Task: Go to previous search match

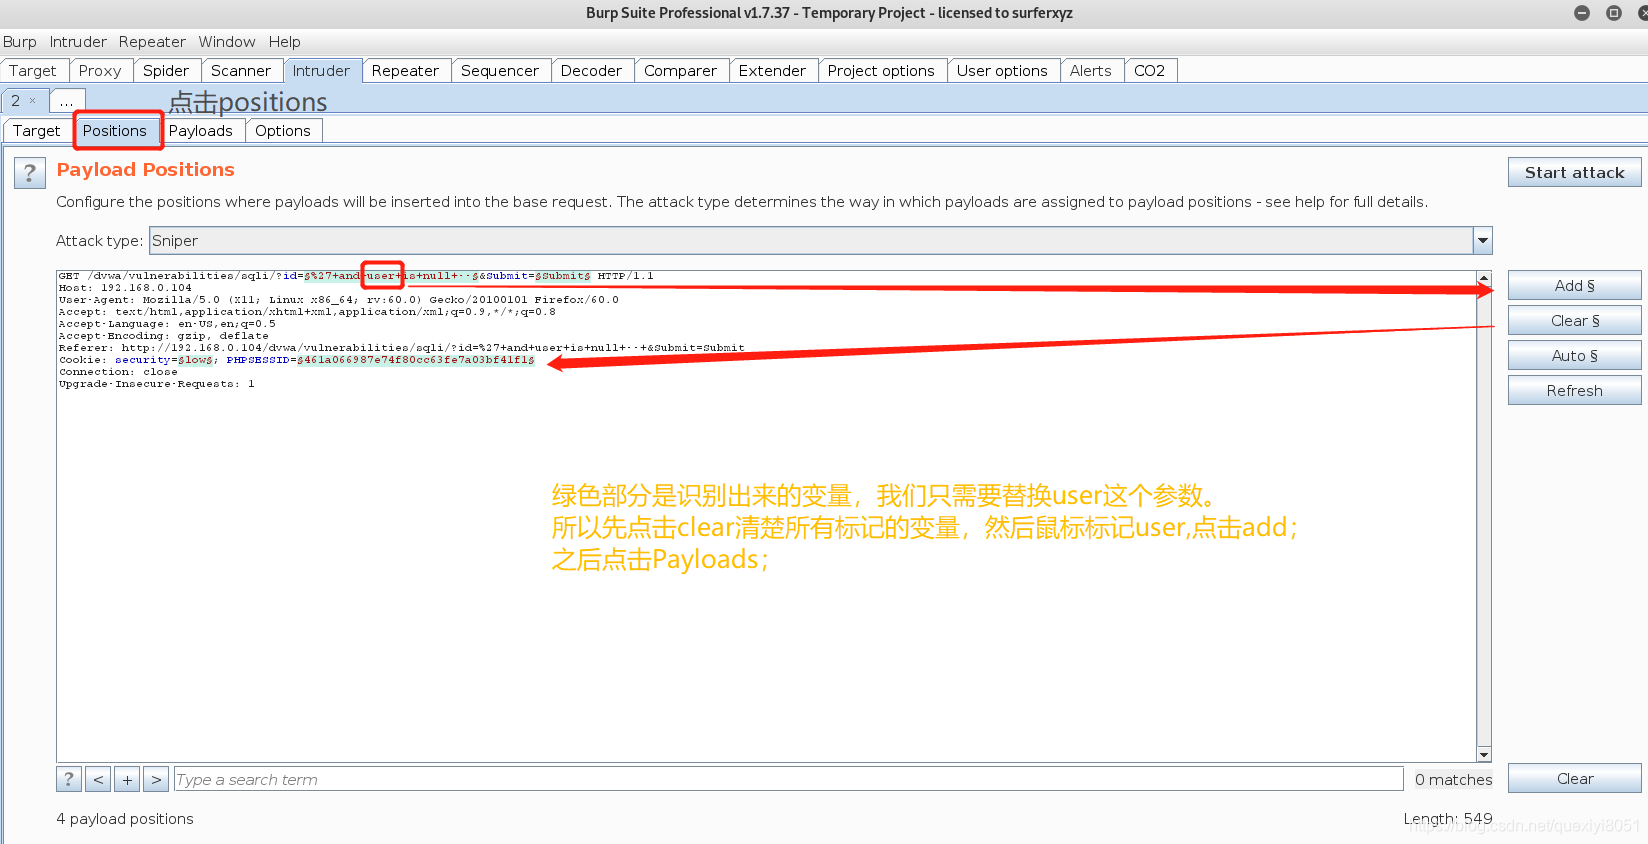Action: pos(98,779)
